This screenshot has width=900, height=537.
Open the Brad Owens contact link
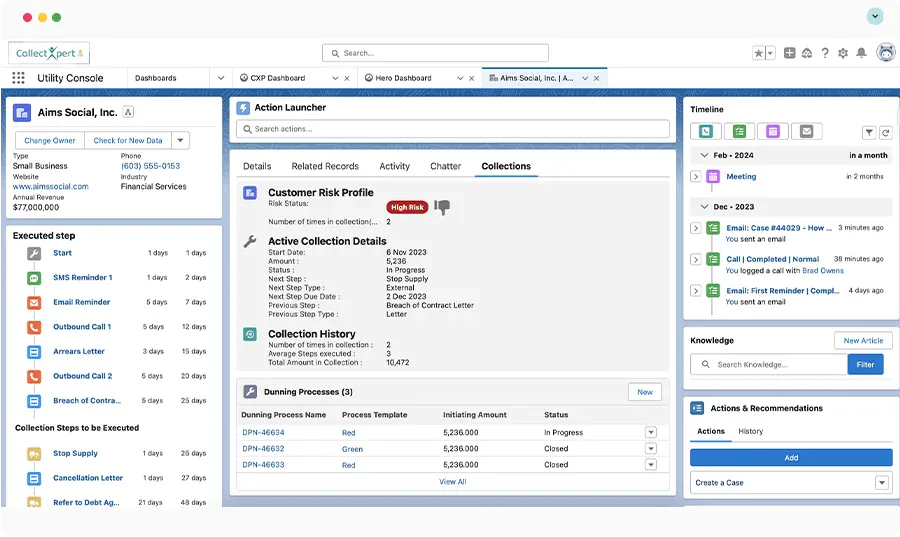[823, 271]
